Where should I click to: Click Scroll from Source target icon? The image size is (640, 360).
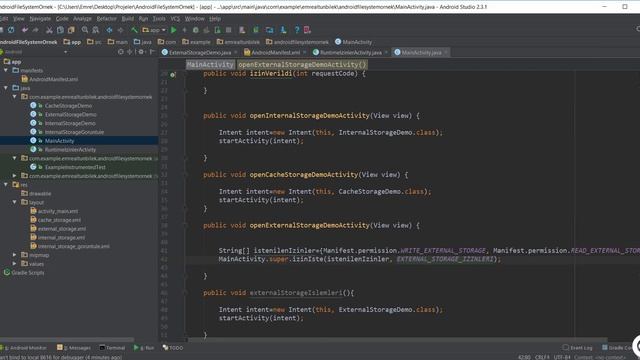120,52
